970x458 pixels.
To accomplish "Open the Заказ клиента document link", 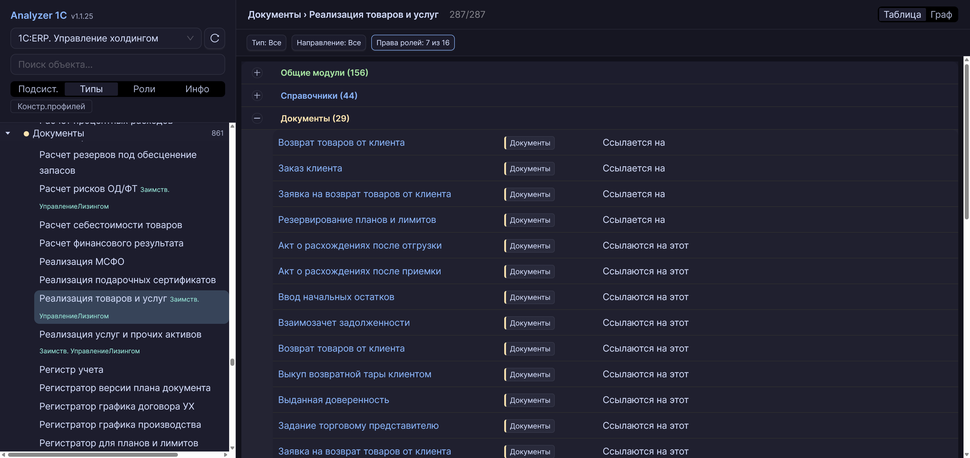I will click(x=310, y=168).
